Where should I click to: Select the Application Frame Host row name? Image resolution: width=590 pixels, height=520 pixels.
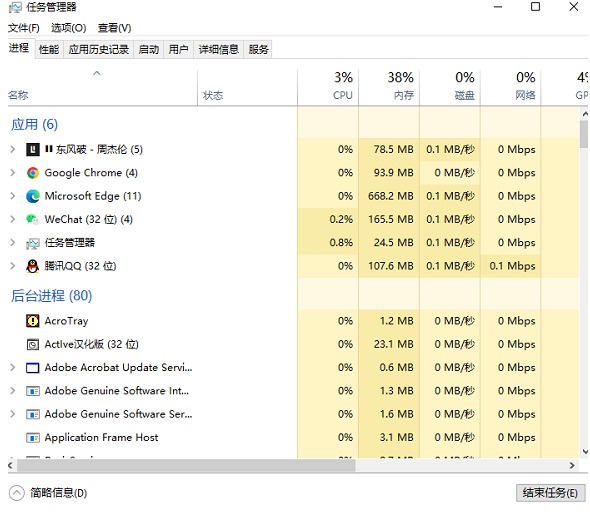point(101,438)
